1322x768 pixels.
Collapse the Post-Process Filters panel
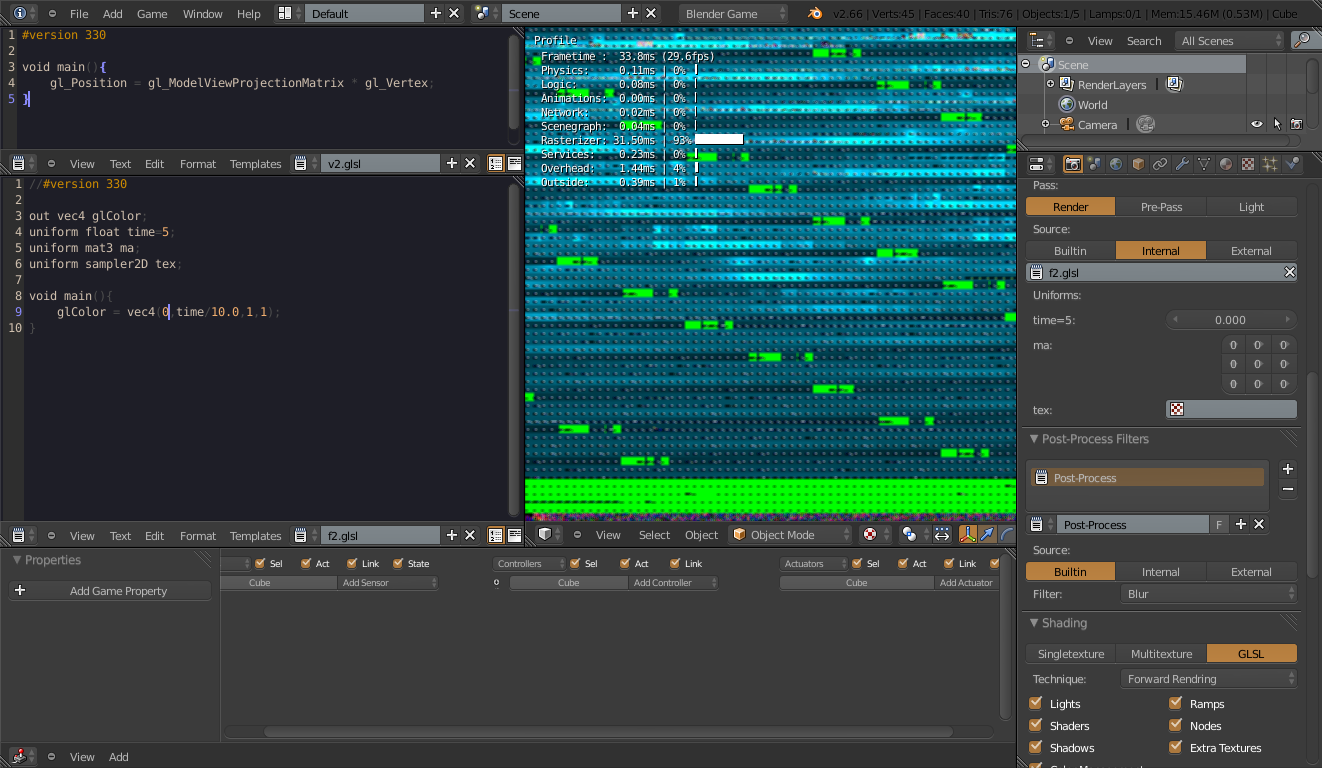pyautogui.click(x=1035, y=439)
